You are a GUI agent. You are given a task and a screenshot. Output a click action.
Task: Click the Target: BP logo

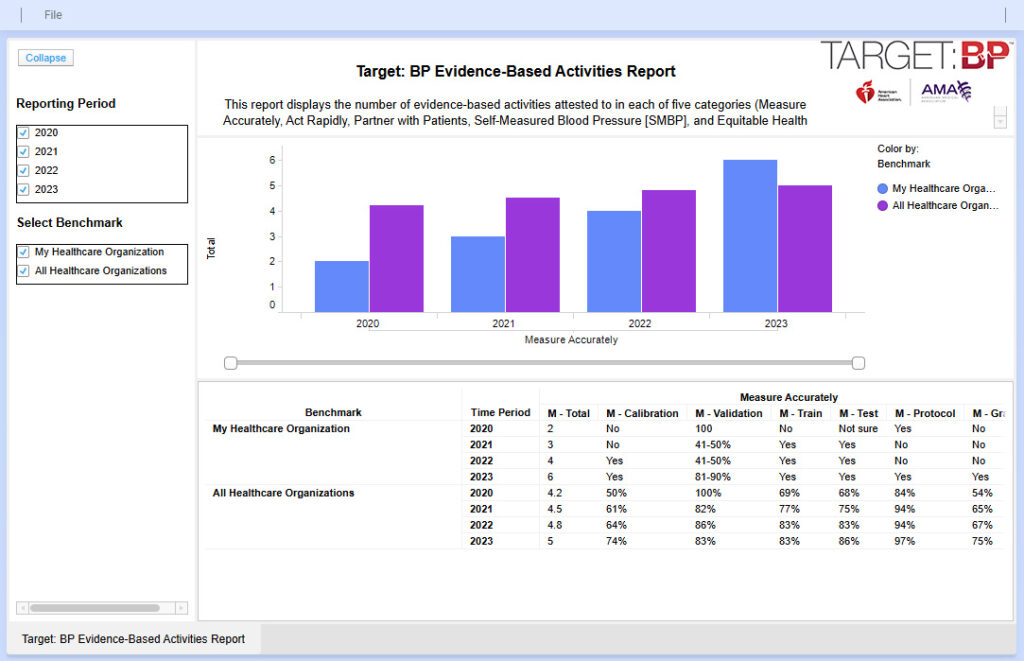915,55
